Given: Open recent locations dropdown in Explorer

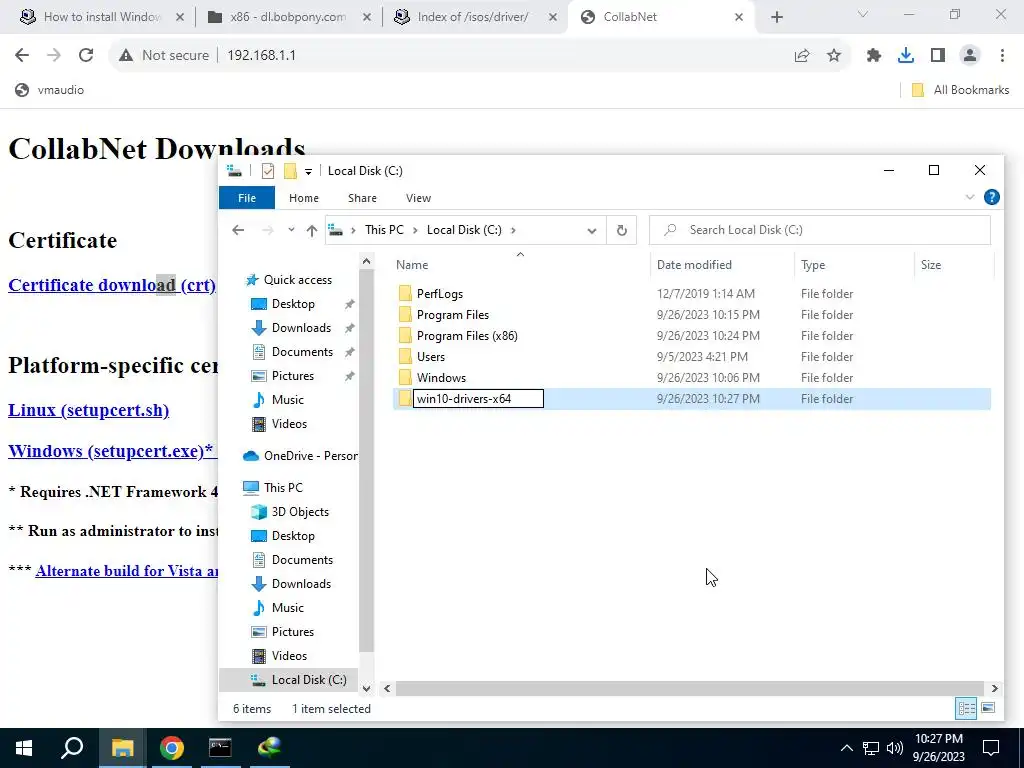Looking at the screenshot, I should (291, 230).
